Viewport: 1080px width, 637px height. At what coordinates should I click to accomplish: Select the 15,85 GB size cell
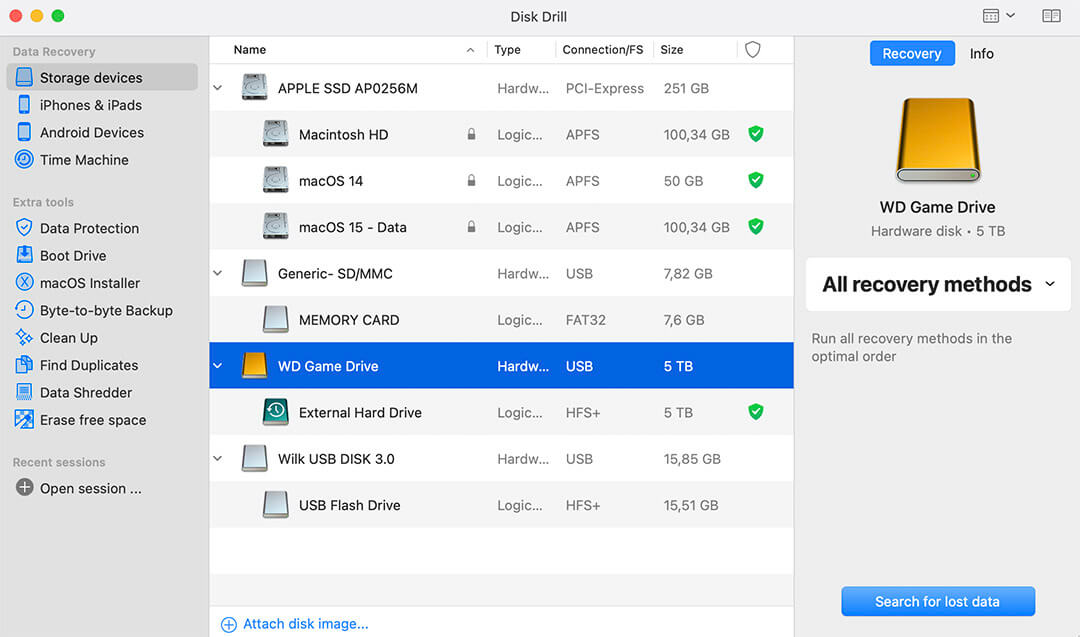[692, 459]
